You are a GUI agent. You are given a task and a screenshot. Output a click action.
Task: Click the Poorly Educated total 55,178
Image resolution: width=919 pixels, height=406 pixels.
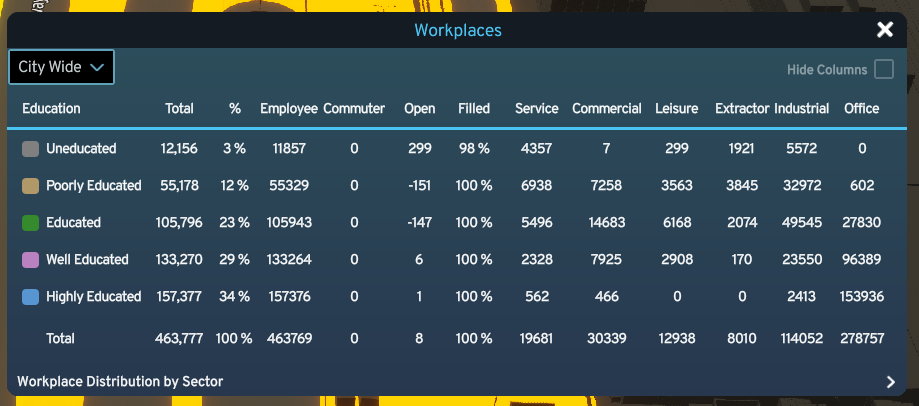pyautogui.click(x=179, y=186)
